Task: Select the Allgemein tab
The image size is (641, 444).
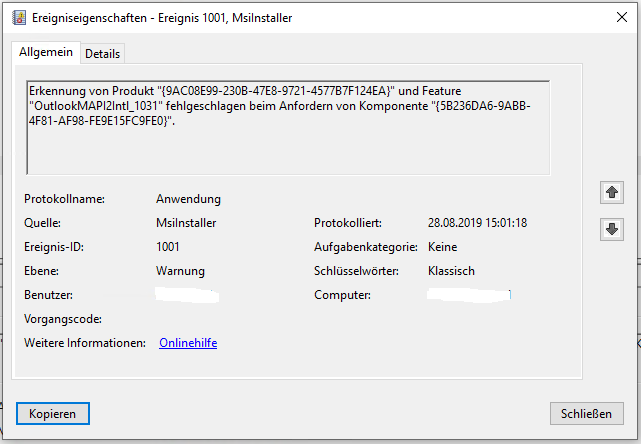Action: pyautogui.click(x=45, y=52)
